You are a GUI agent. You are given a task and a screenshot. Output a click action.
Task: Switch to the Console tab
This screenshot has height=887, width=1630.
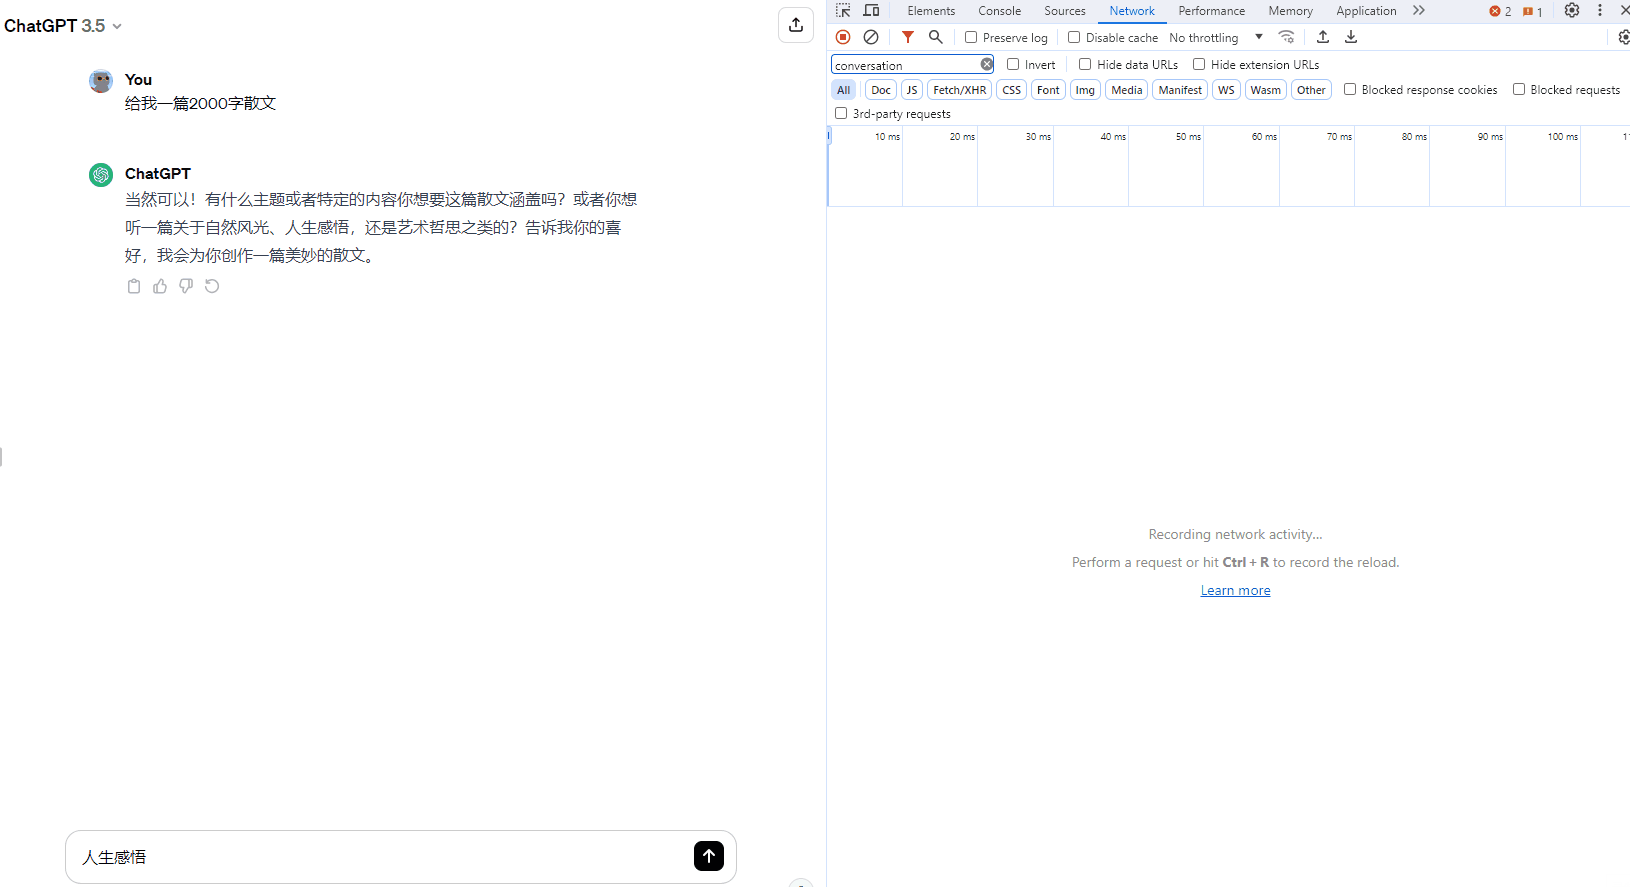(x=999, y=11)
